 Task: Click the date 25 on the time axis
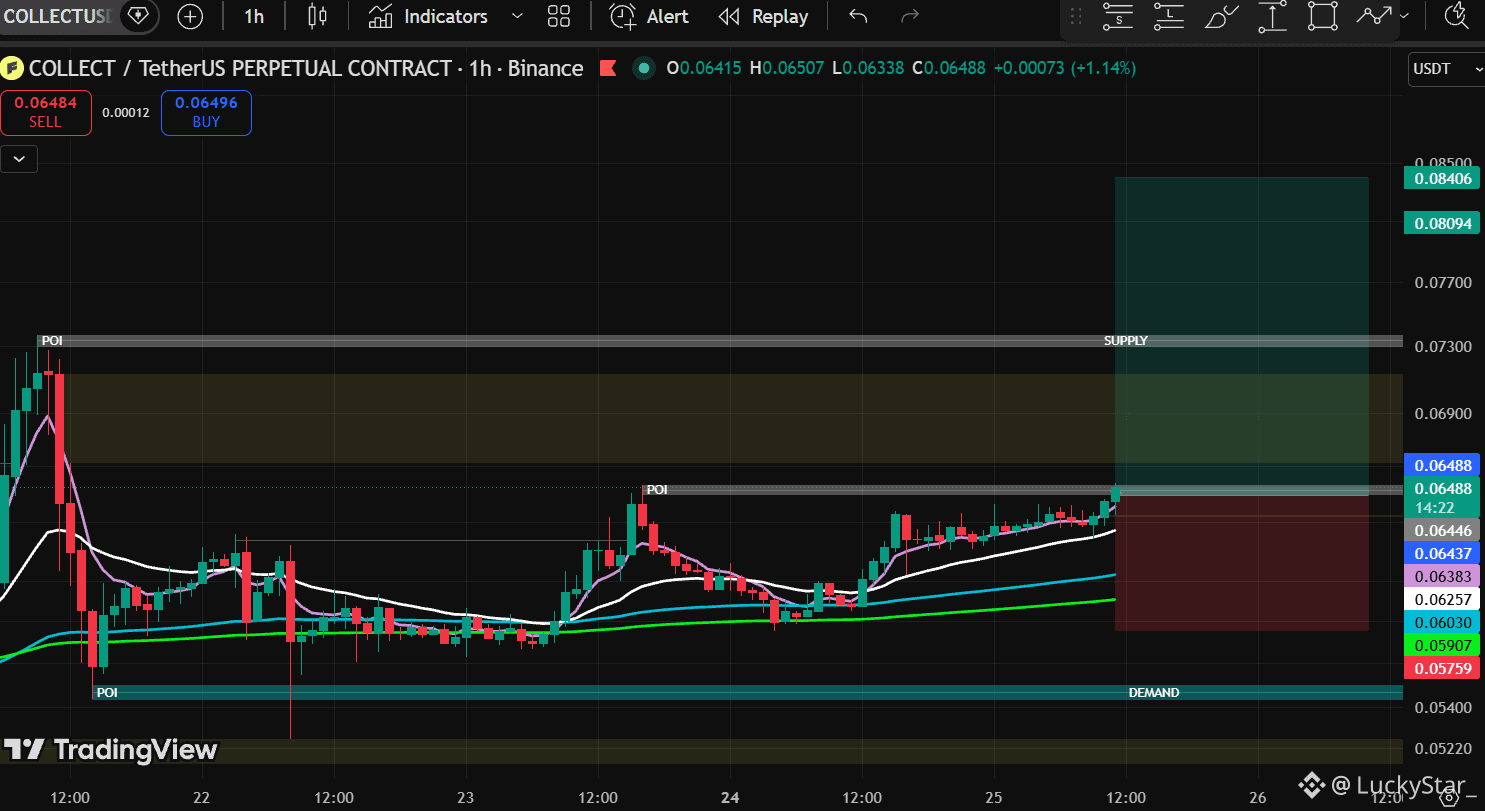994,797
